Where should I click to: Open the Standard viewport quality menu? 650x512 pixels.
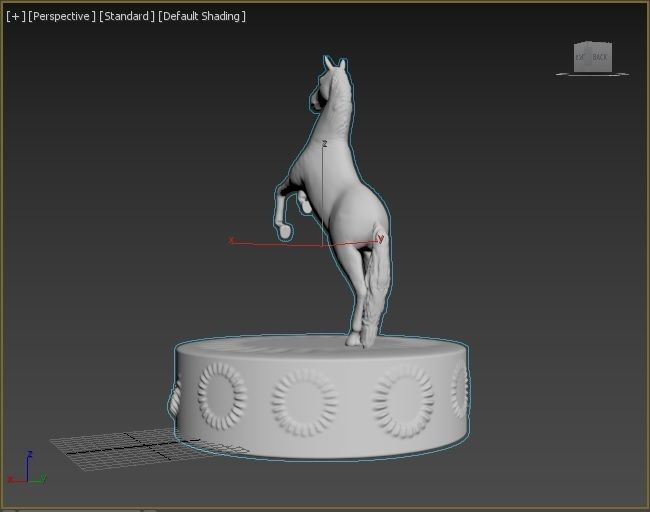(126, 16)
